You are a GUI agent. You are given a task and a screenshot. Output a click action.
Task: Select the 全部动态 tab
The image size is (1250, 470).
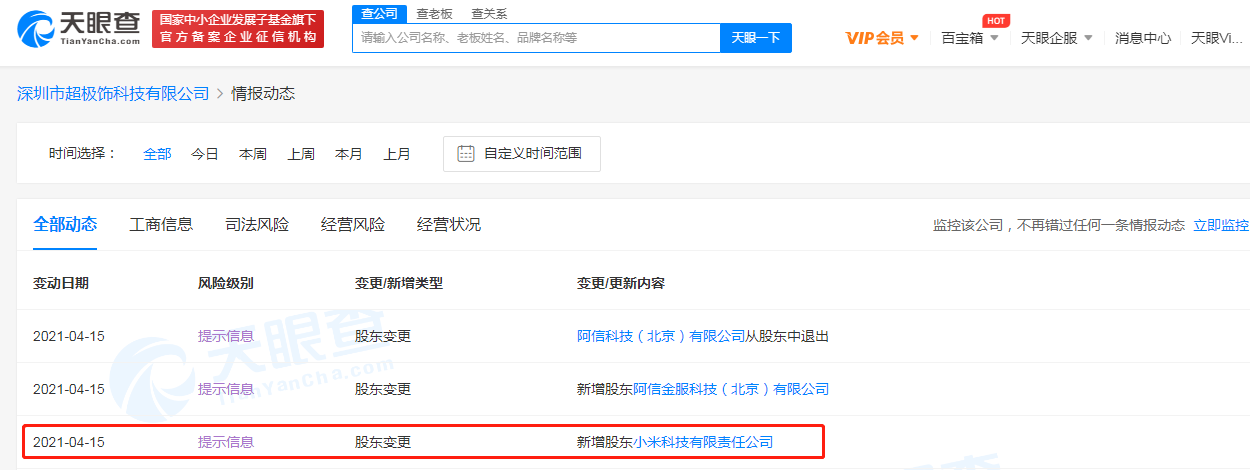point(65,224)
